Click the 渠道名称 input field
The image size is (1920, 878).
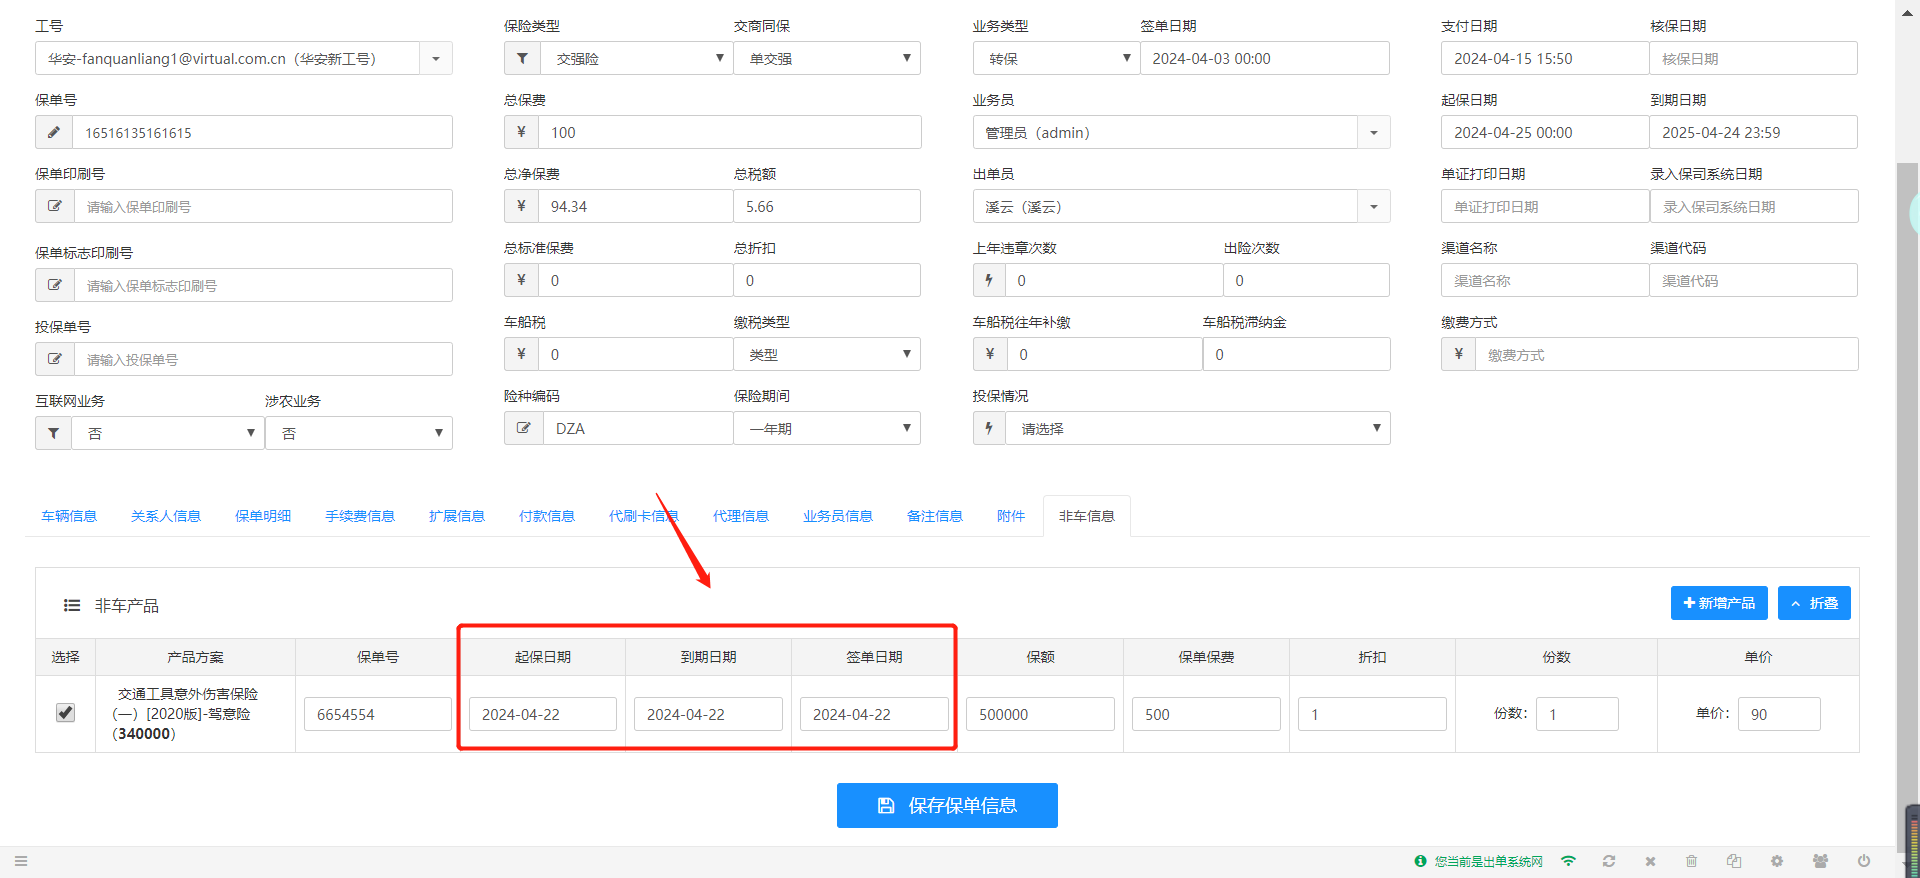point(1545,280)
